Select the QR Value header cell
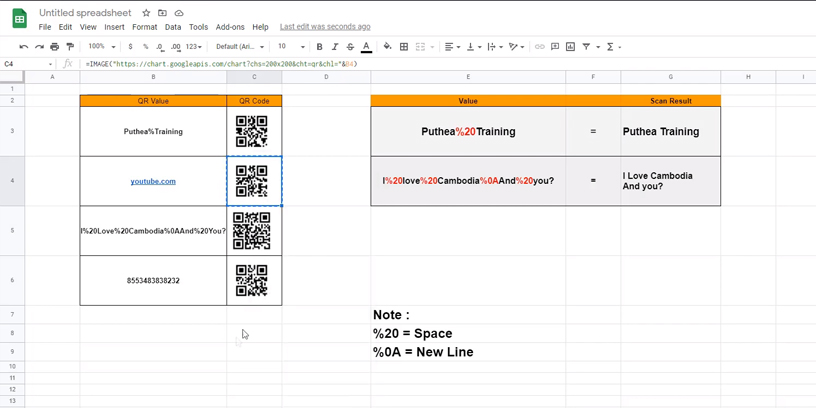The image size is (816, 408). coord(153,101)
